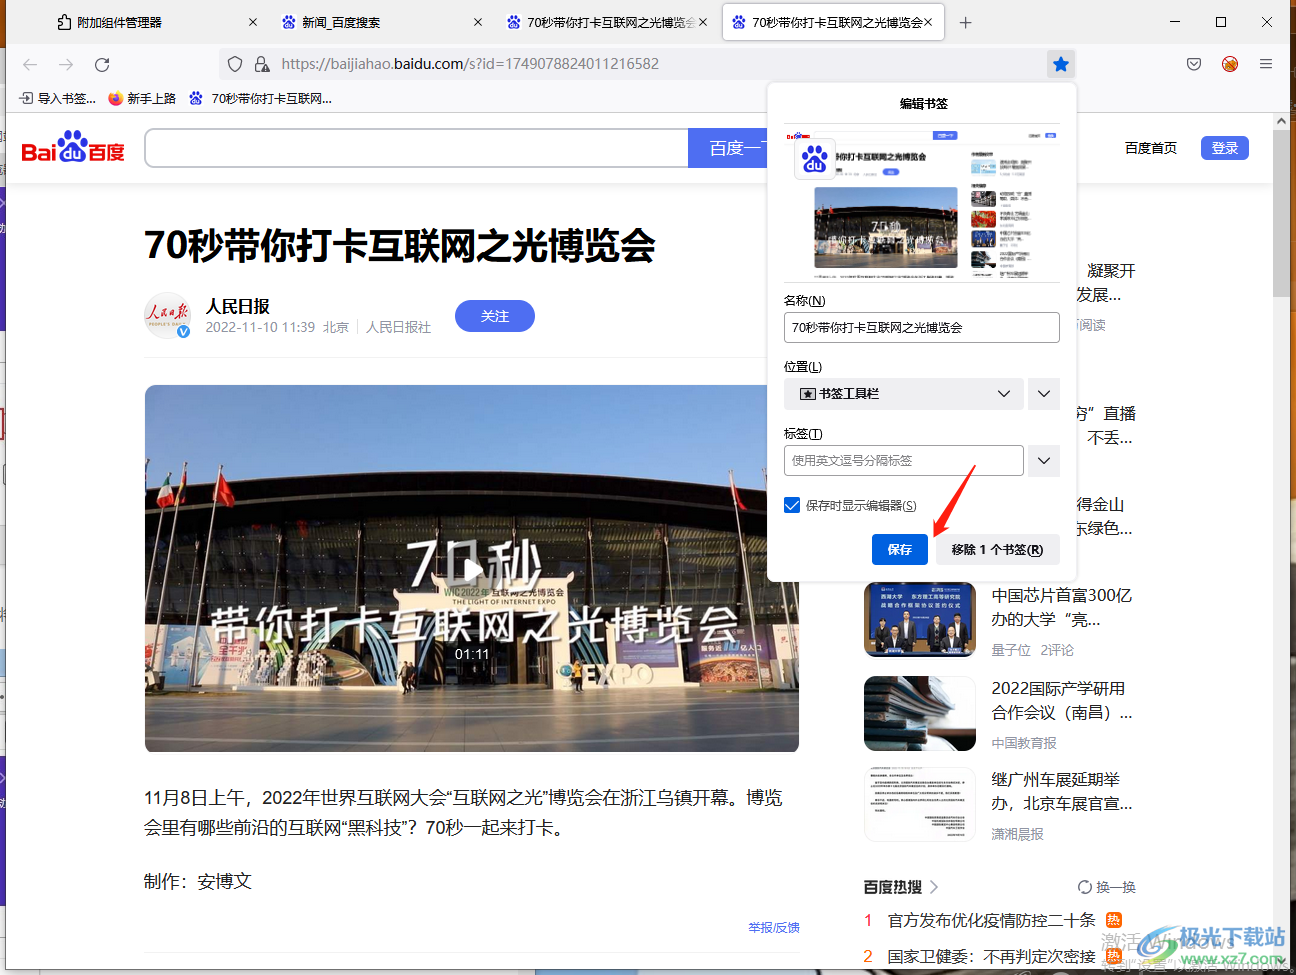Click 百度一下 search button
This screenshot has height=975, width=1296.
pos(727,148)
